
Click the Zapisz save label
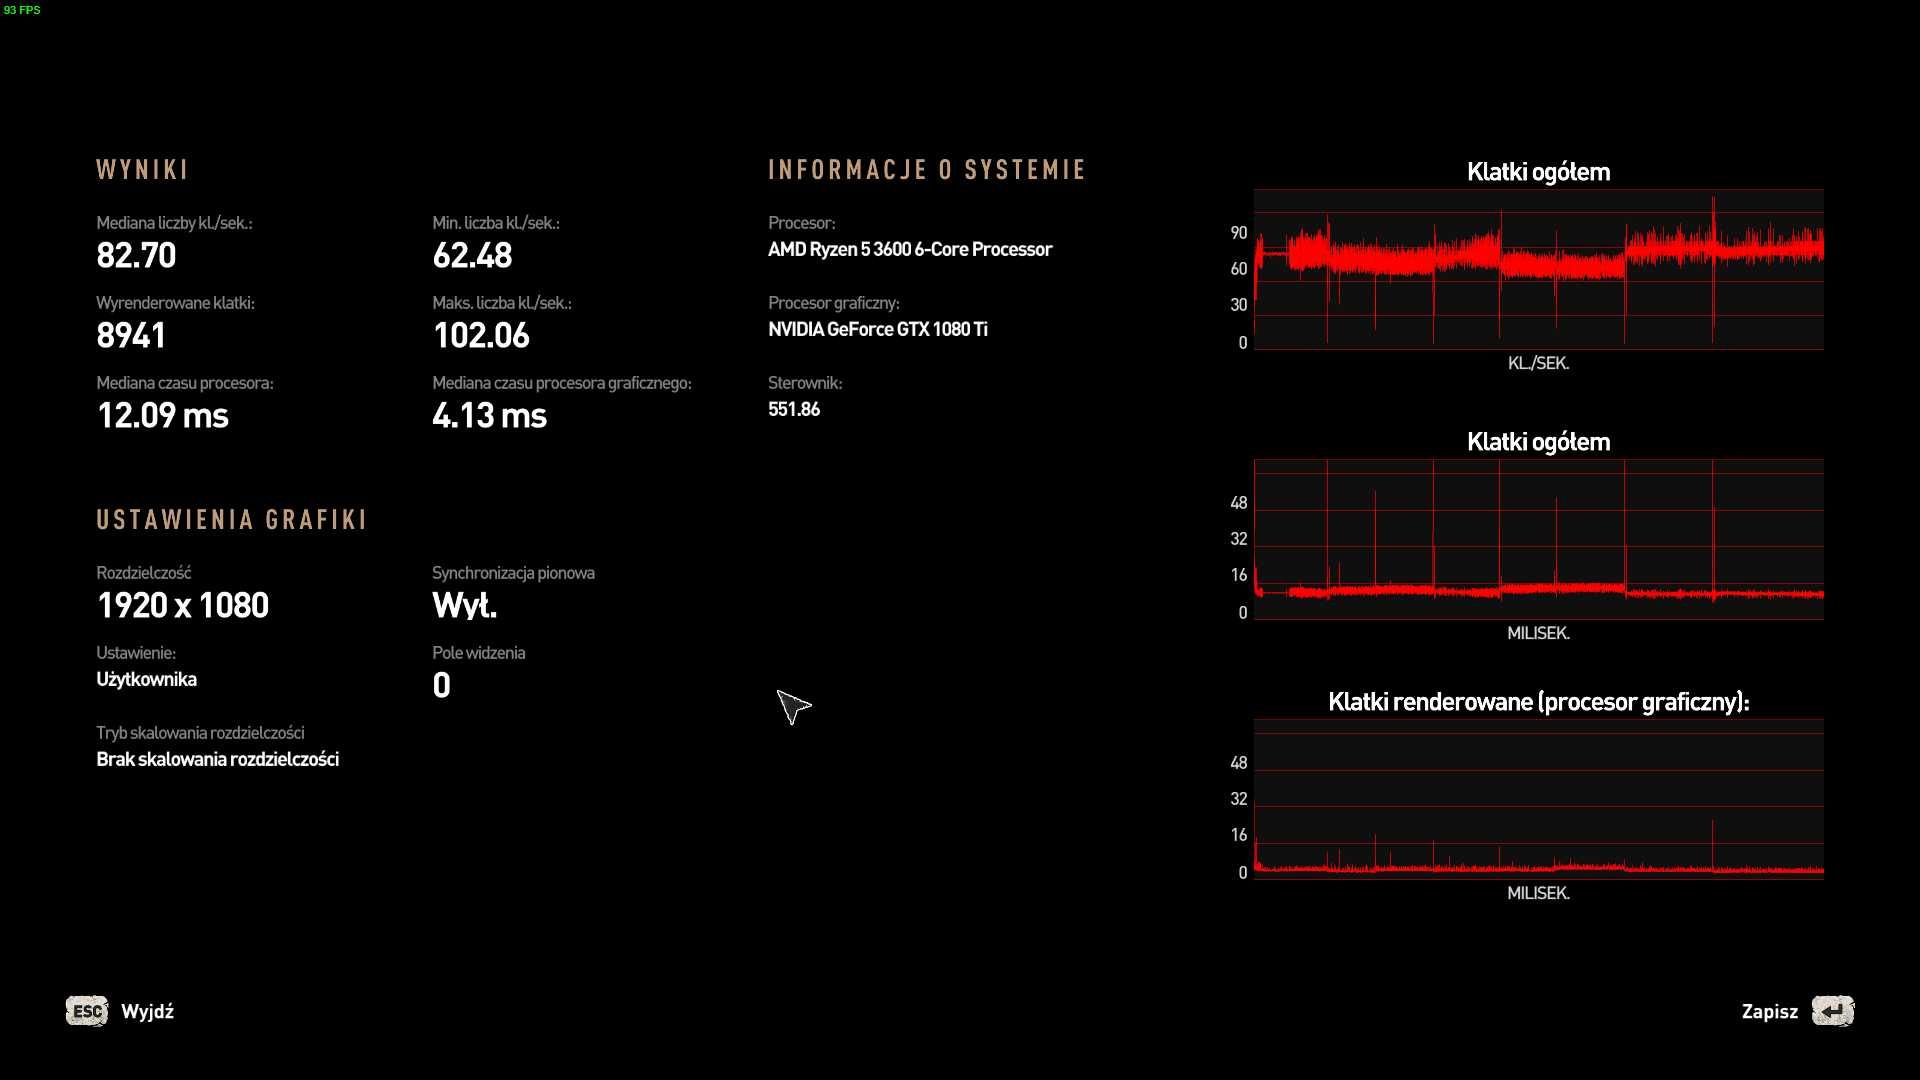pyautogui.click(x=1769, y=1011)
